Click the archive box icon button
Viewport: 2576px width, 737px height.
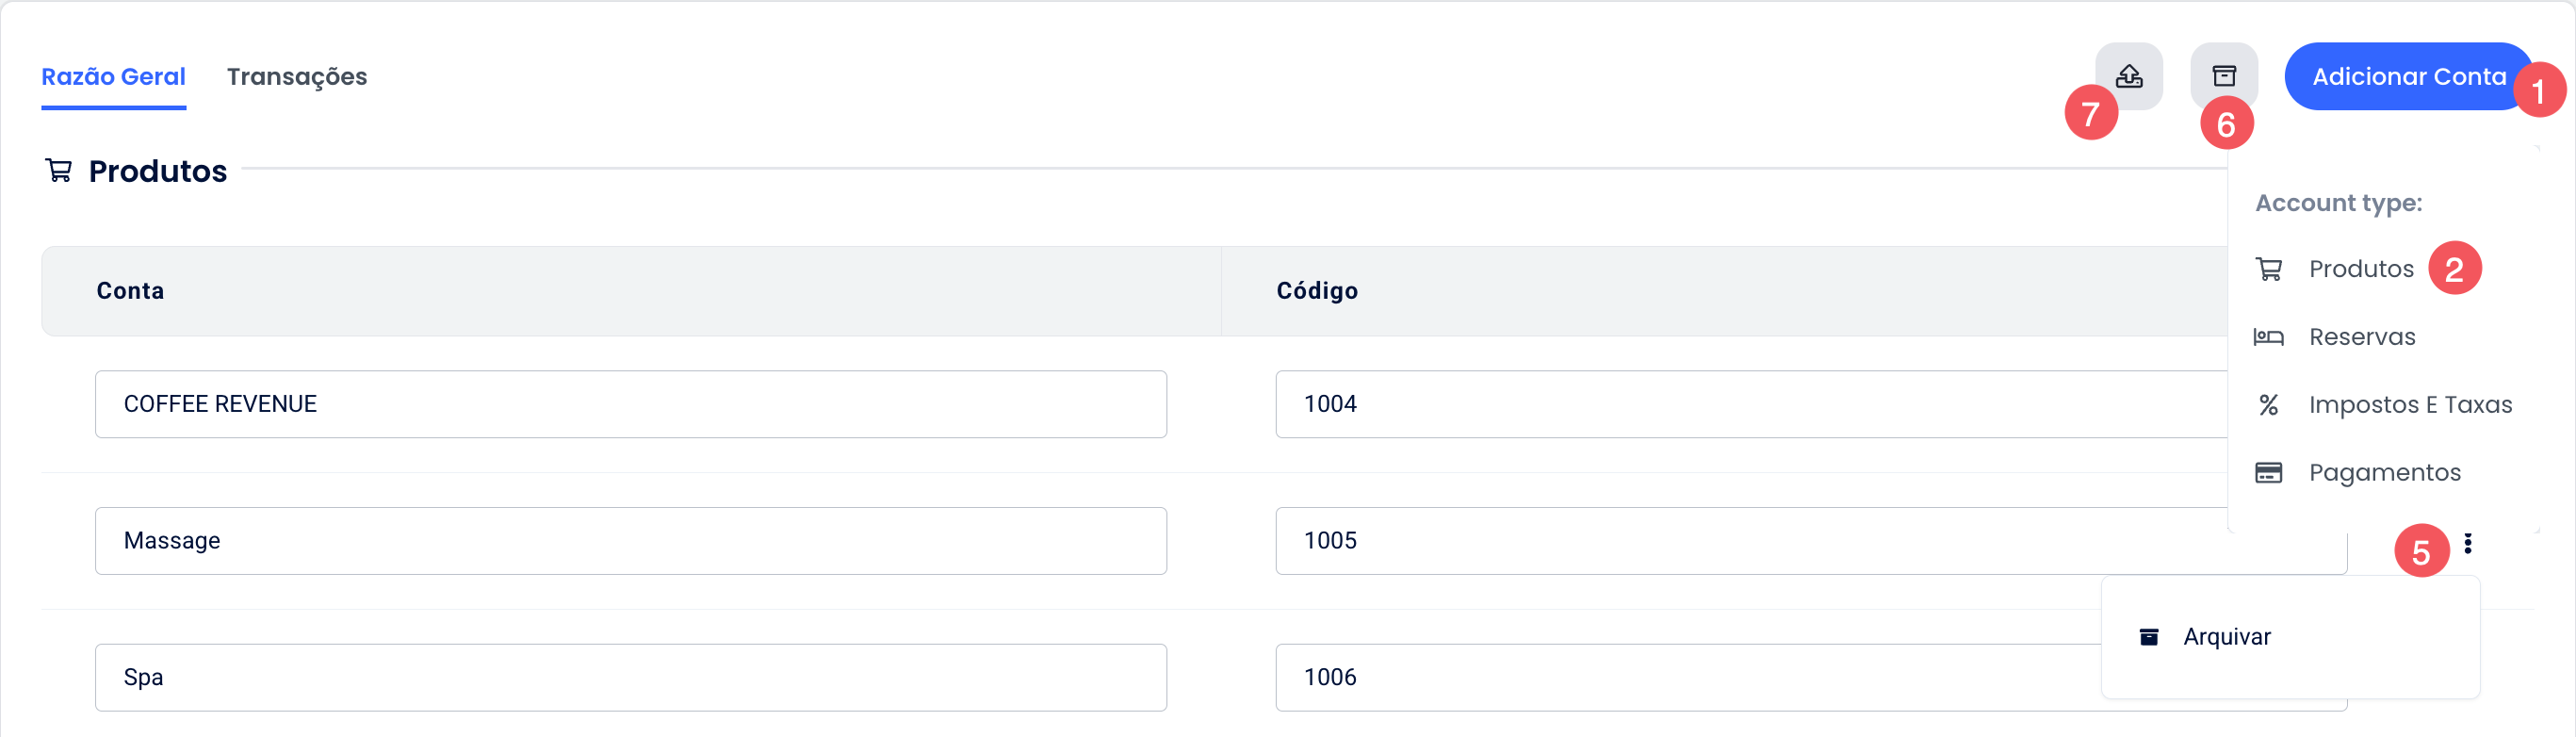click(x=2223, y=76)
